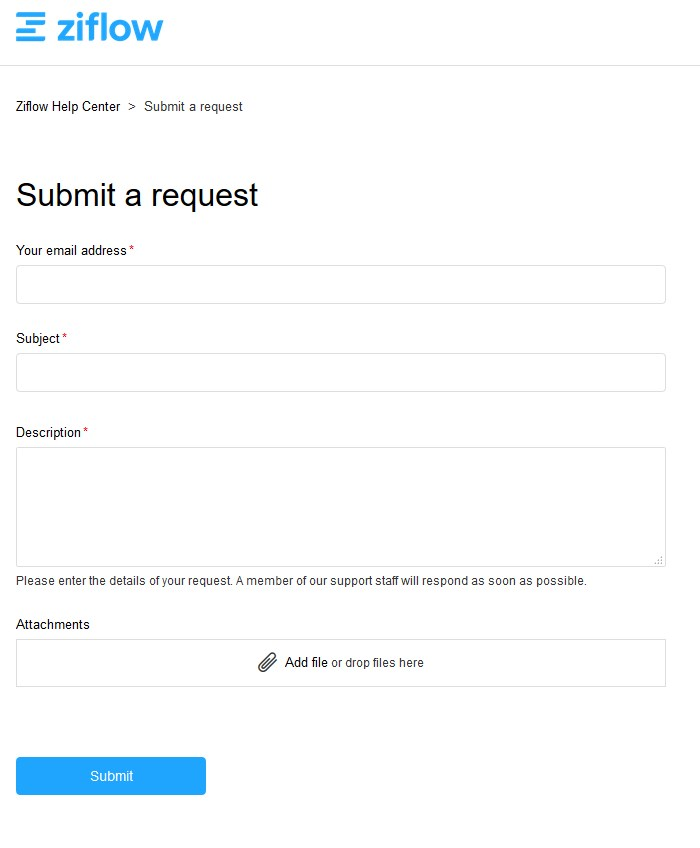The height and width of the screenshot is (848, 700).
Task: Click the paperclip attachment icon
Action: coord(267,662)
